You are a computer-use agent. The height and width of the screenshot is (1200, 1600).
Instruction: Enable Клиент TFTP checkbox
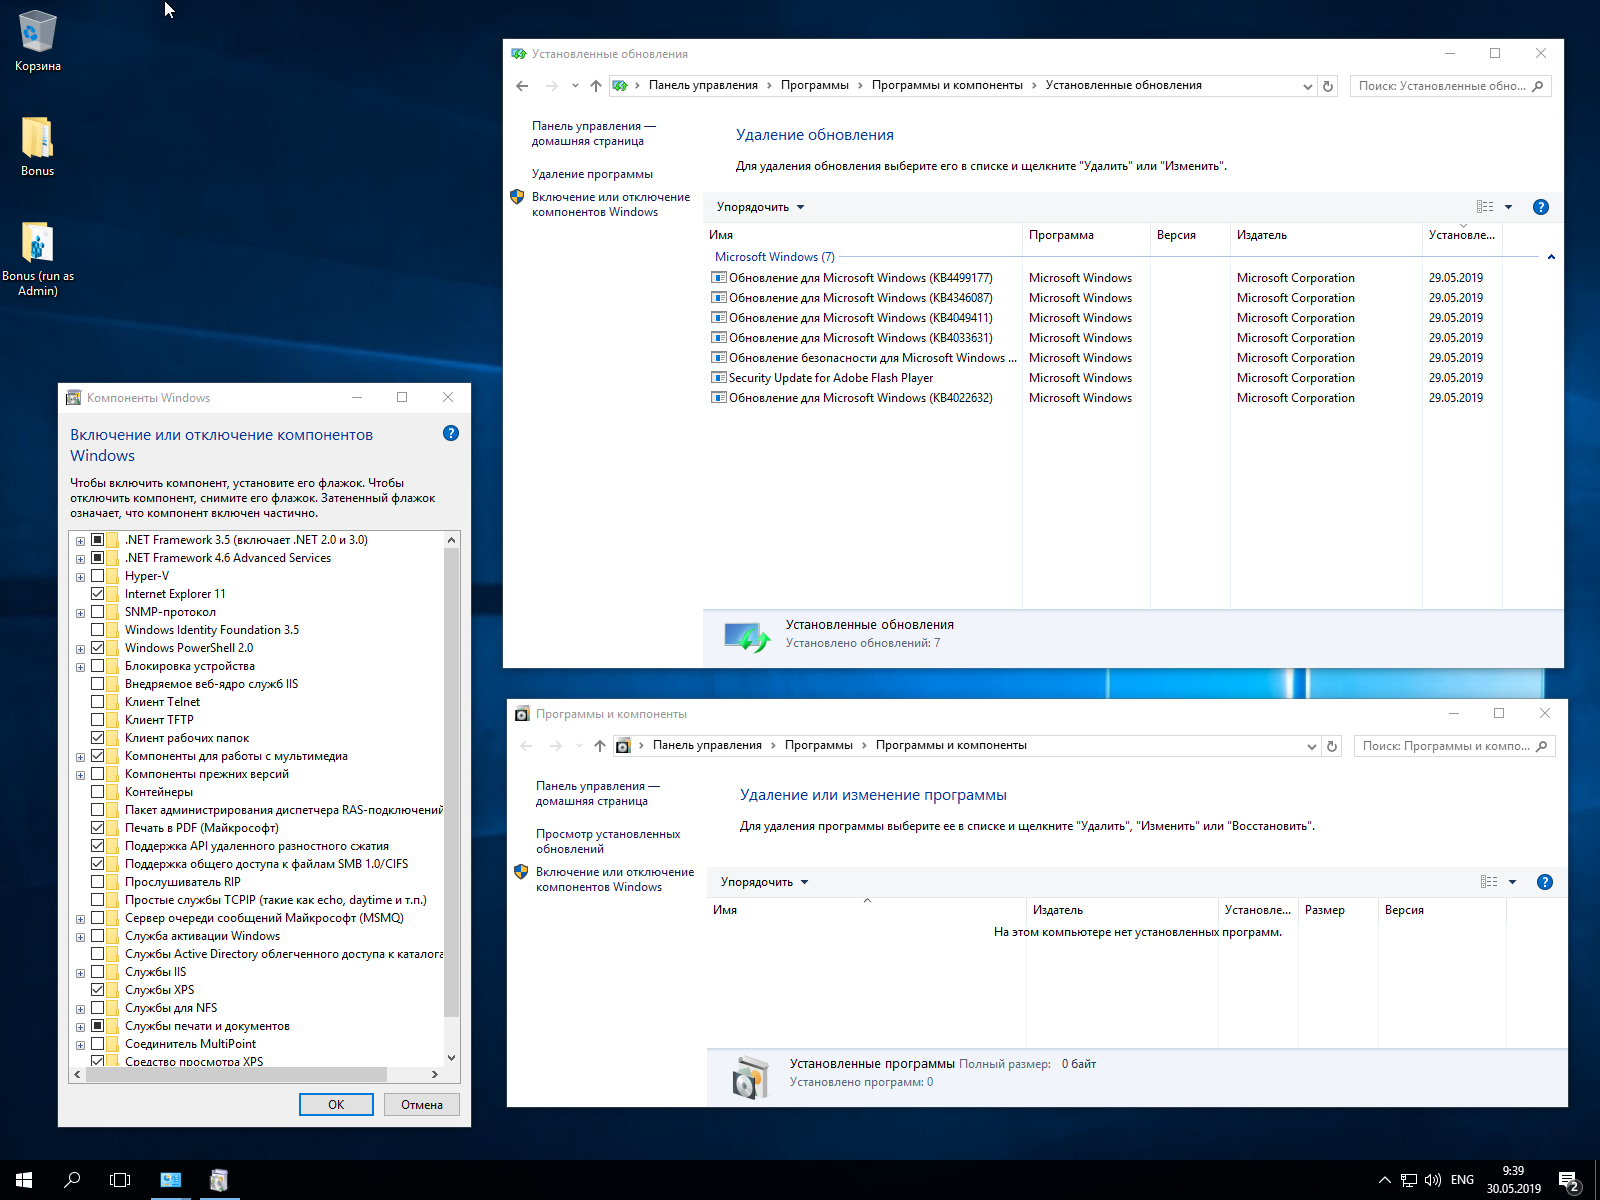pyautogui.click(x=98, y=720)
